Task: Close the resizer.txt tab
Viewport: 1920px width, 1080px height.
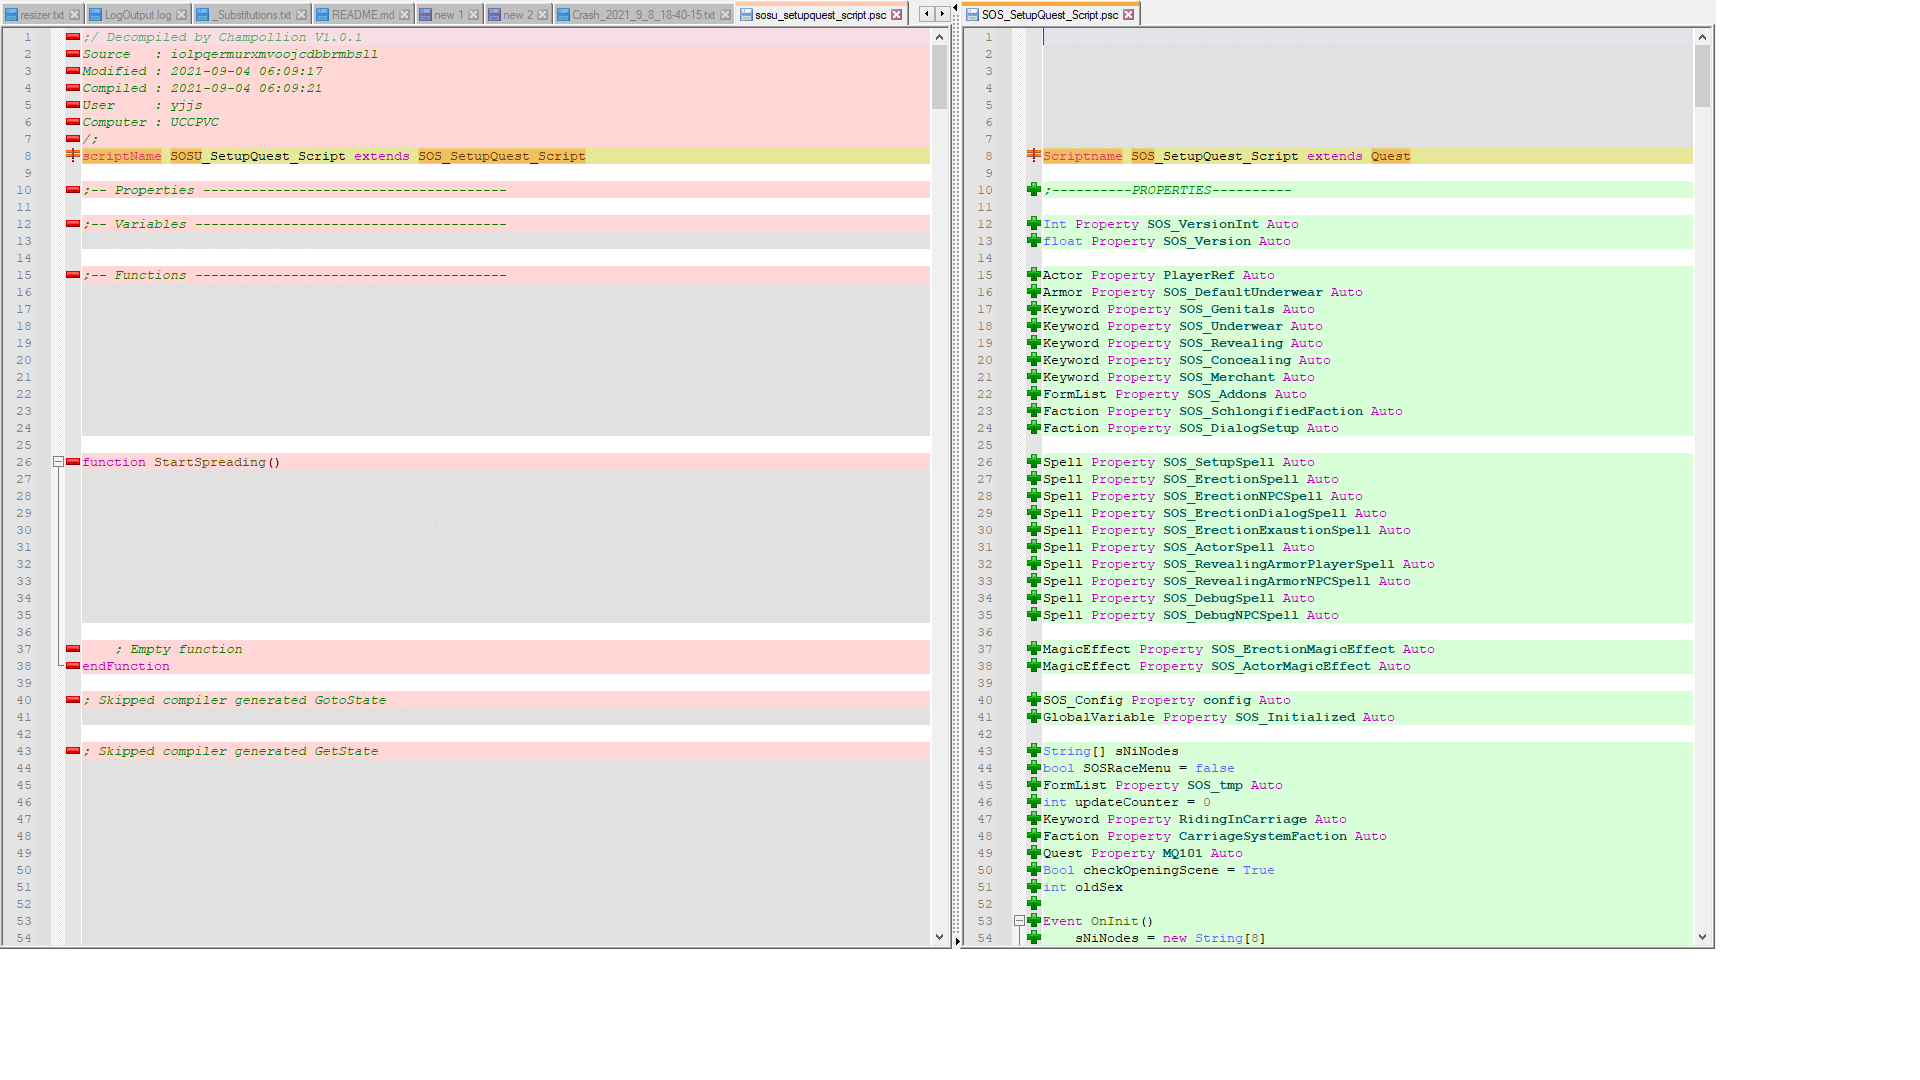Action: pos(74,15)
